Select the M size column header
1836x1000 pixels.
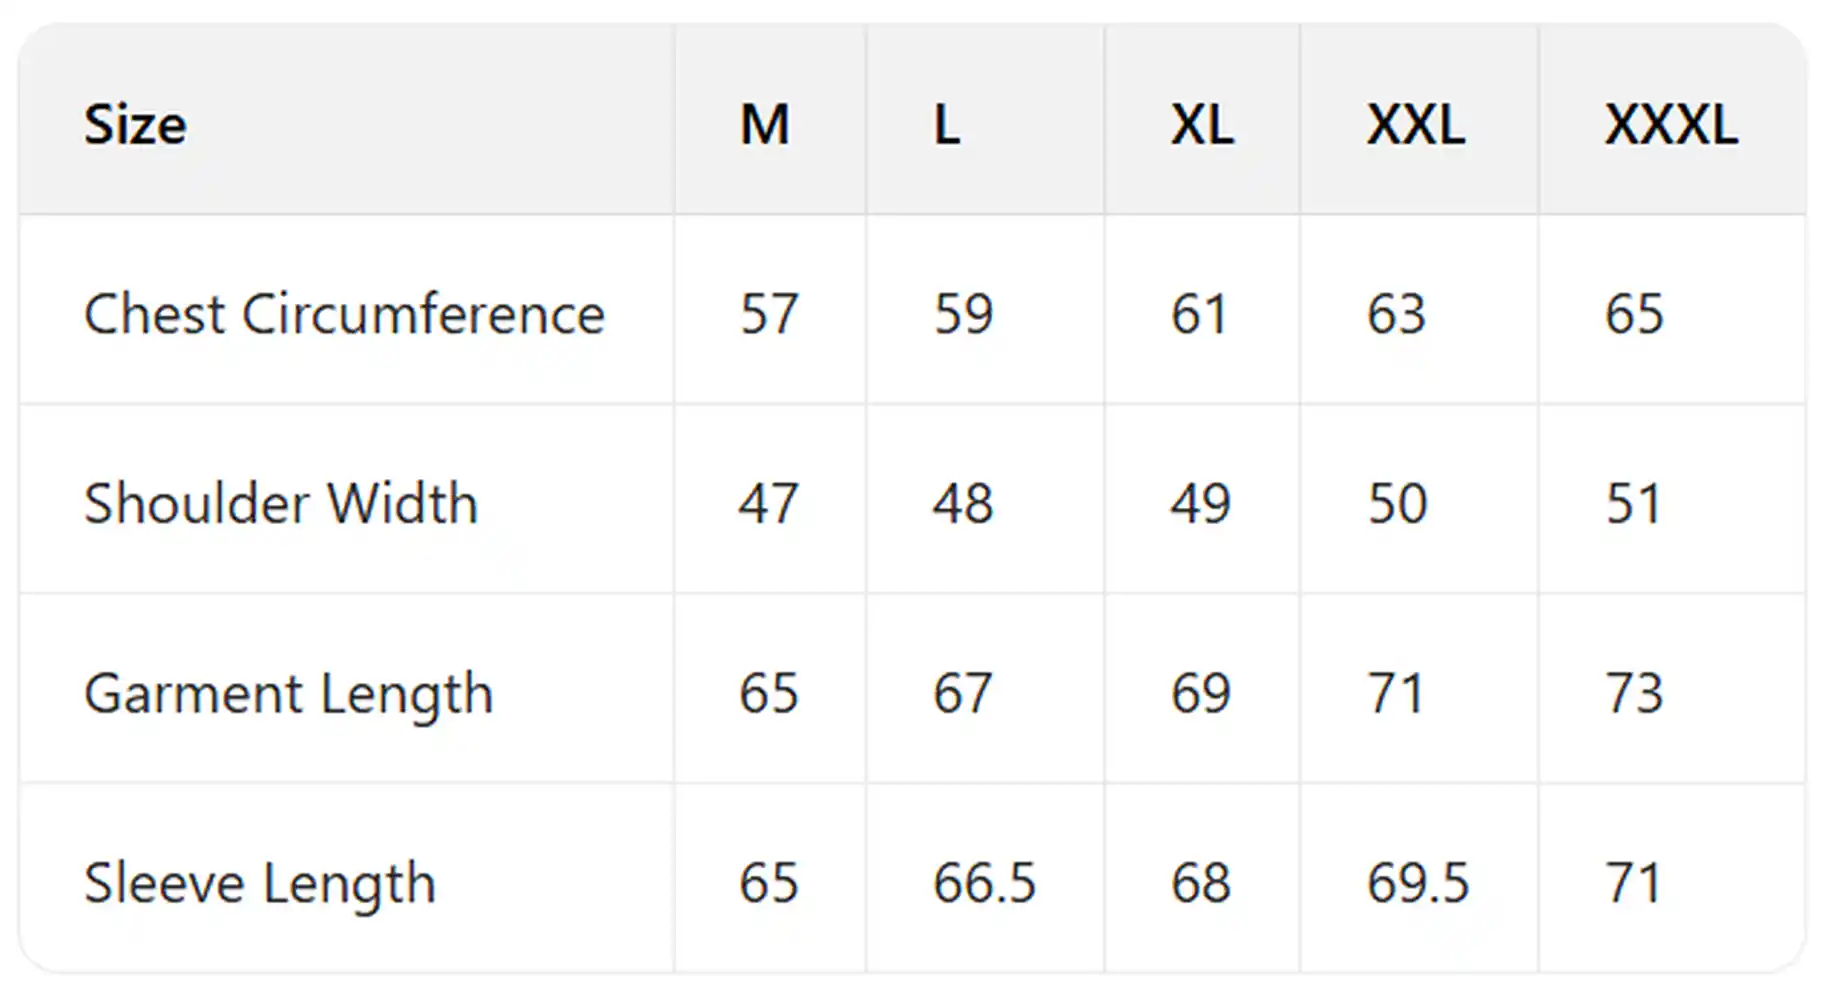click(765, 125)
